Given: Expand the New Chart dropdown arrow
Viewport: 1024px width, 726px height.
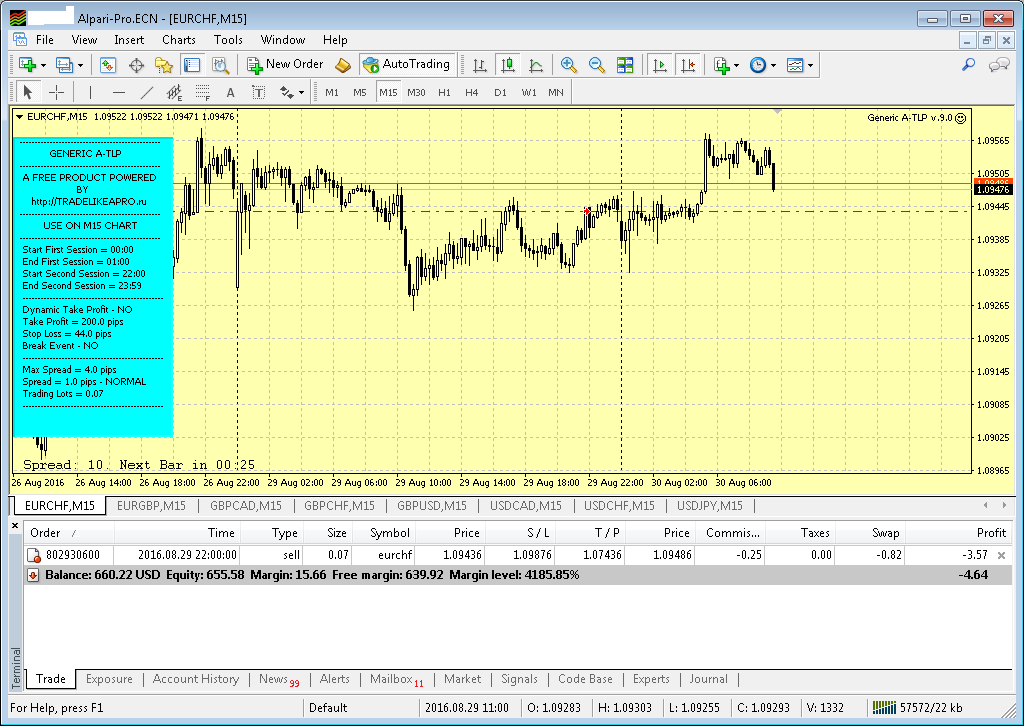Looking at the screenshot, I should point(43,65).
